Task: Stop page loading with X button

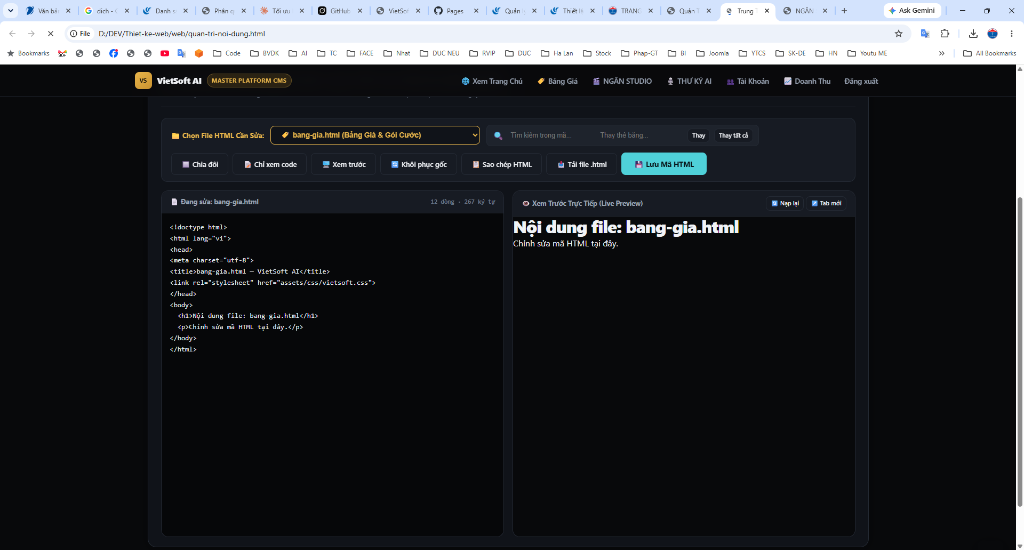Action: pos(50,33)
